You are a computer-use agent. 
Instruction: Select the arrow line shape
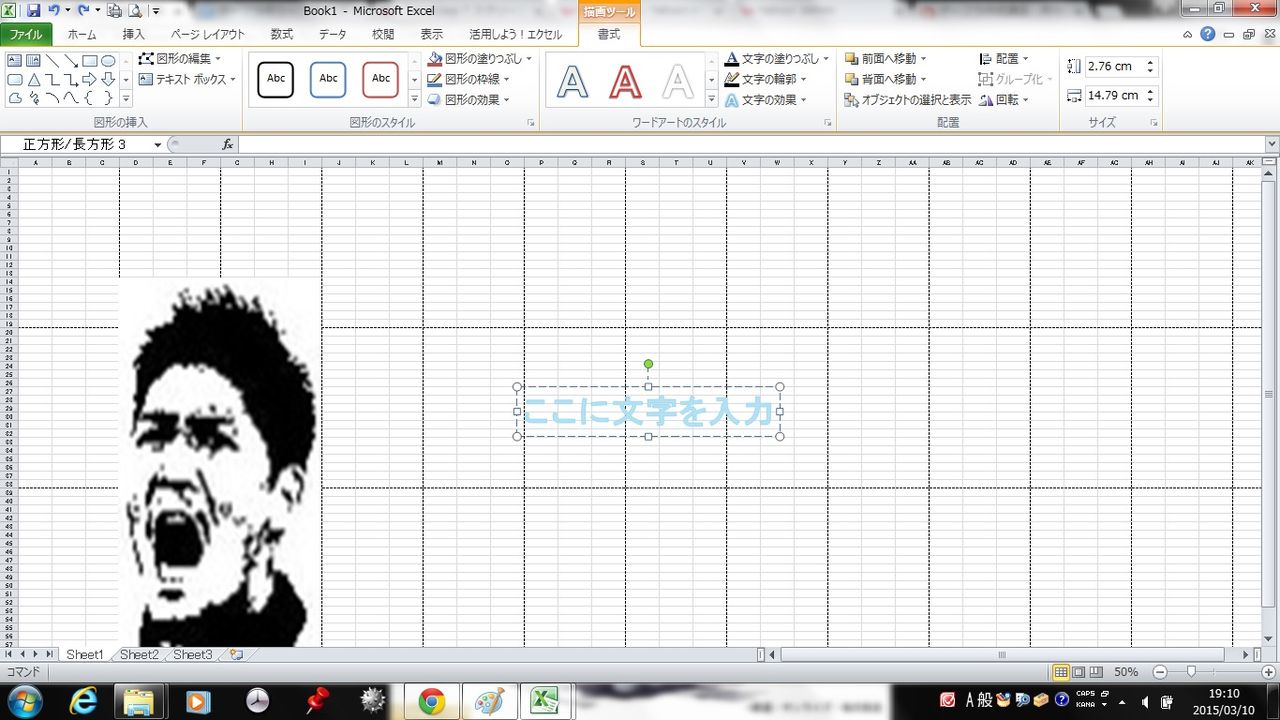pyautogui.click(x=71, y=61)
